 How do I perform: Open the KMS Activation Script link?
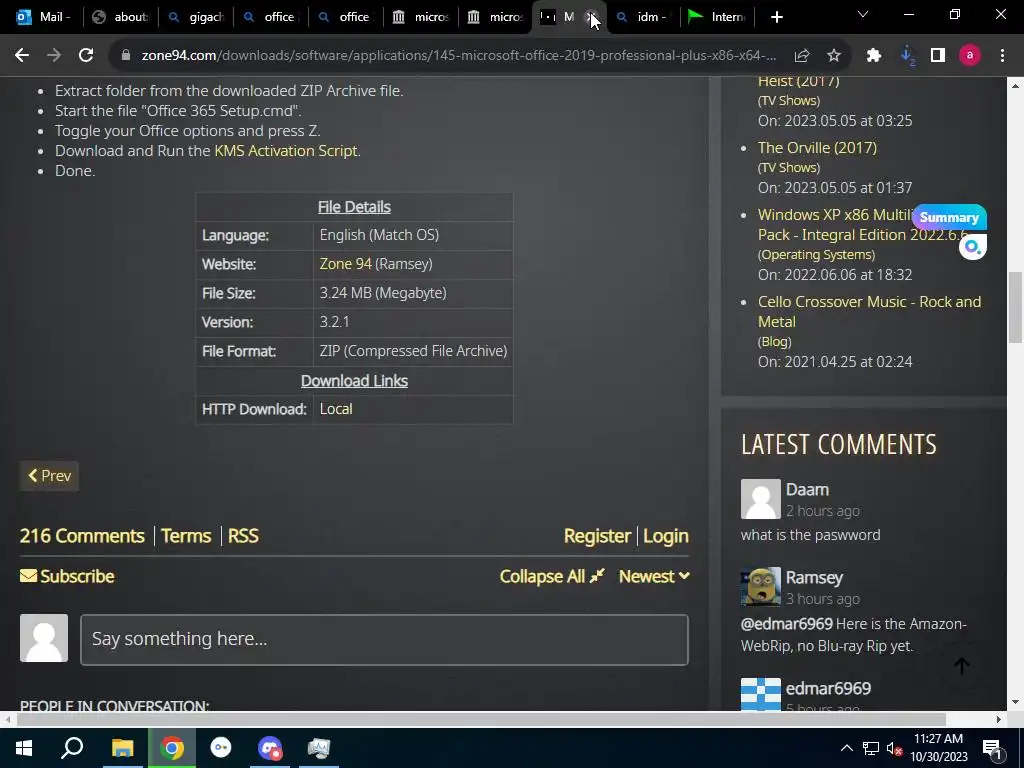(x=286, y=151)
